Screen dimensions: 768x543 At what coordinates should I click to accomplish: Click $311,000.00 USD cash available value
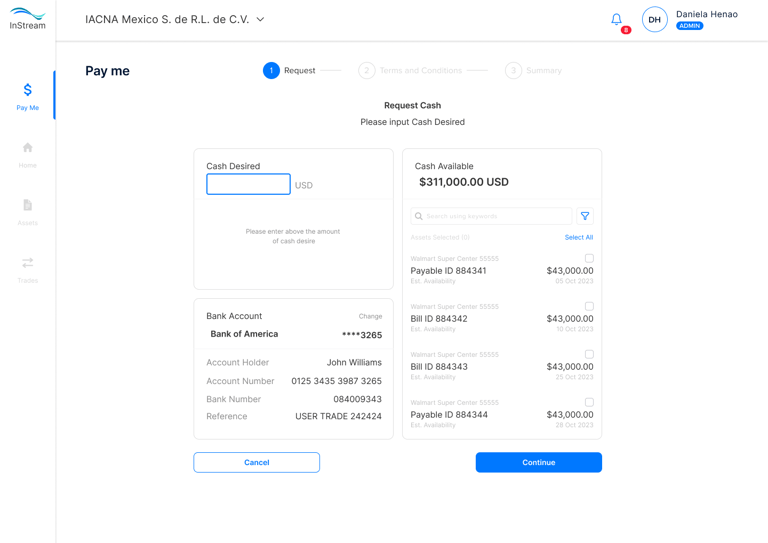point(464,182)
